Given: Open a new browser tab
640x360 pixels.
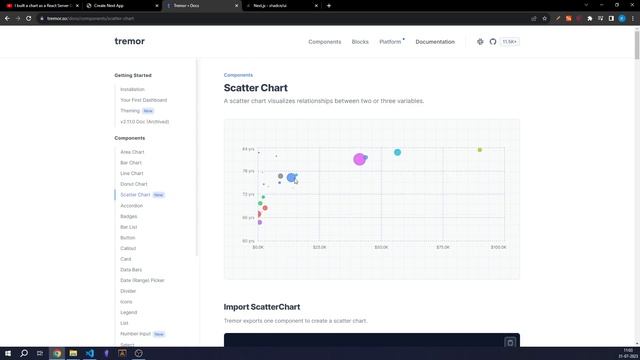Looking at the screenshot, I should [329, 6].
